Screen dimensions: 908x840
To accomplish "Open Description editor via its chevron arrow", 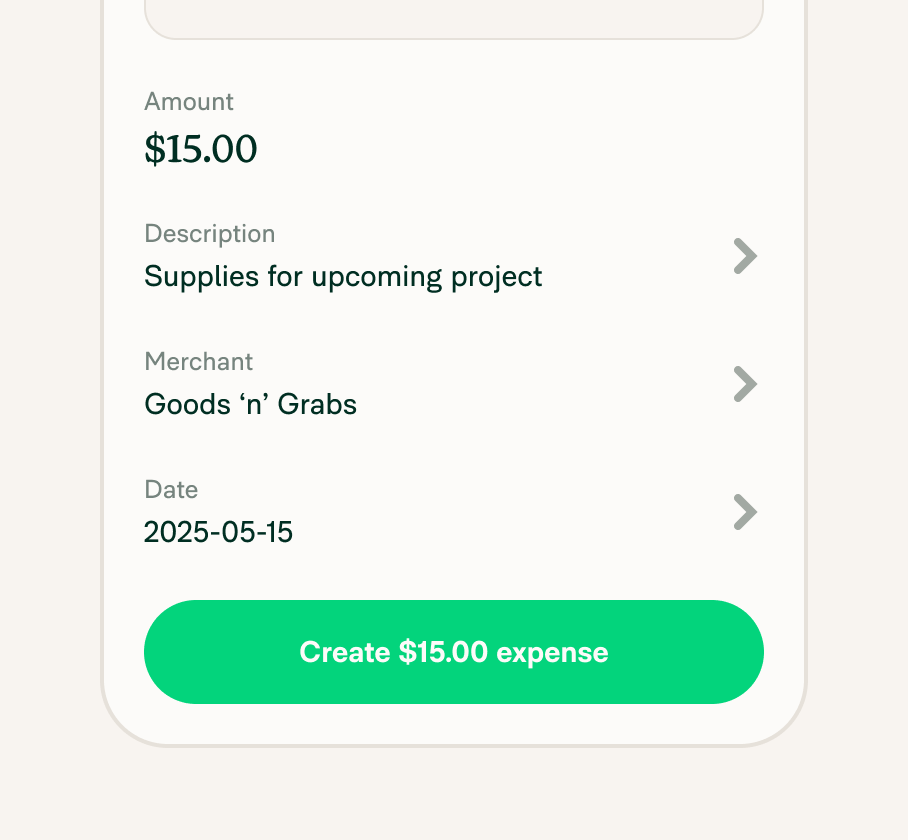I will click(x=745, y=256).
